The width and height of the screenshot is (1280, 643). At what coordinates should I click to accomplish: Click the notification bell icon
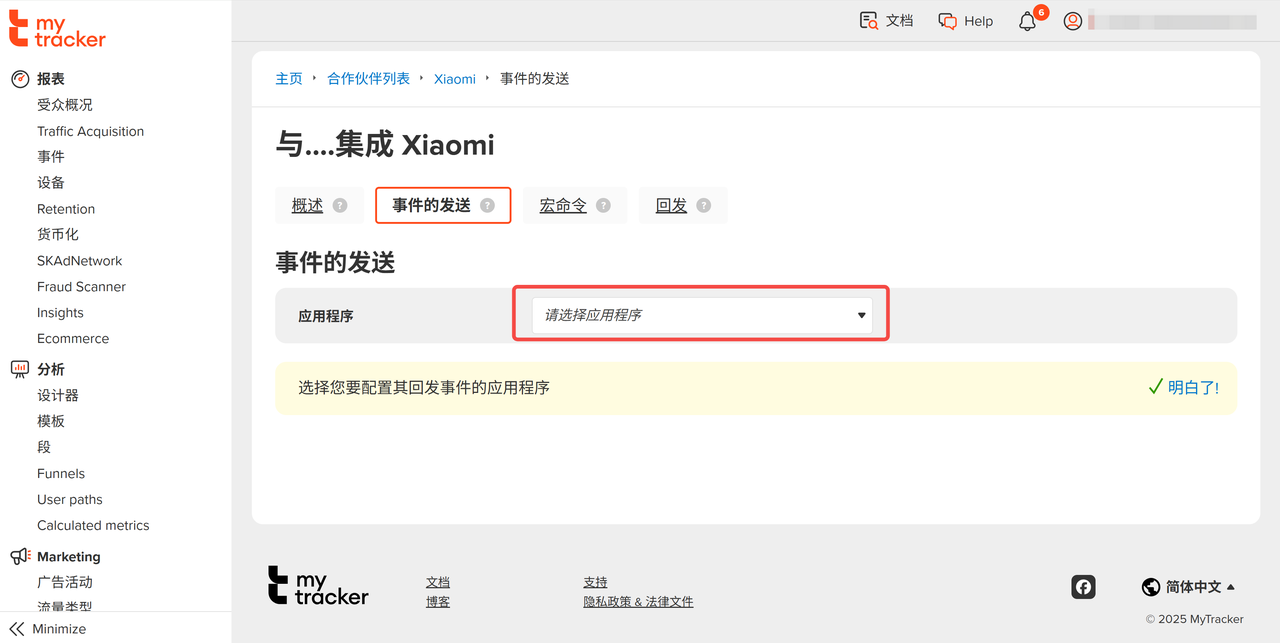coord(1027,21)
